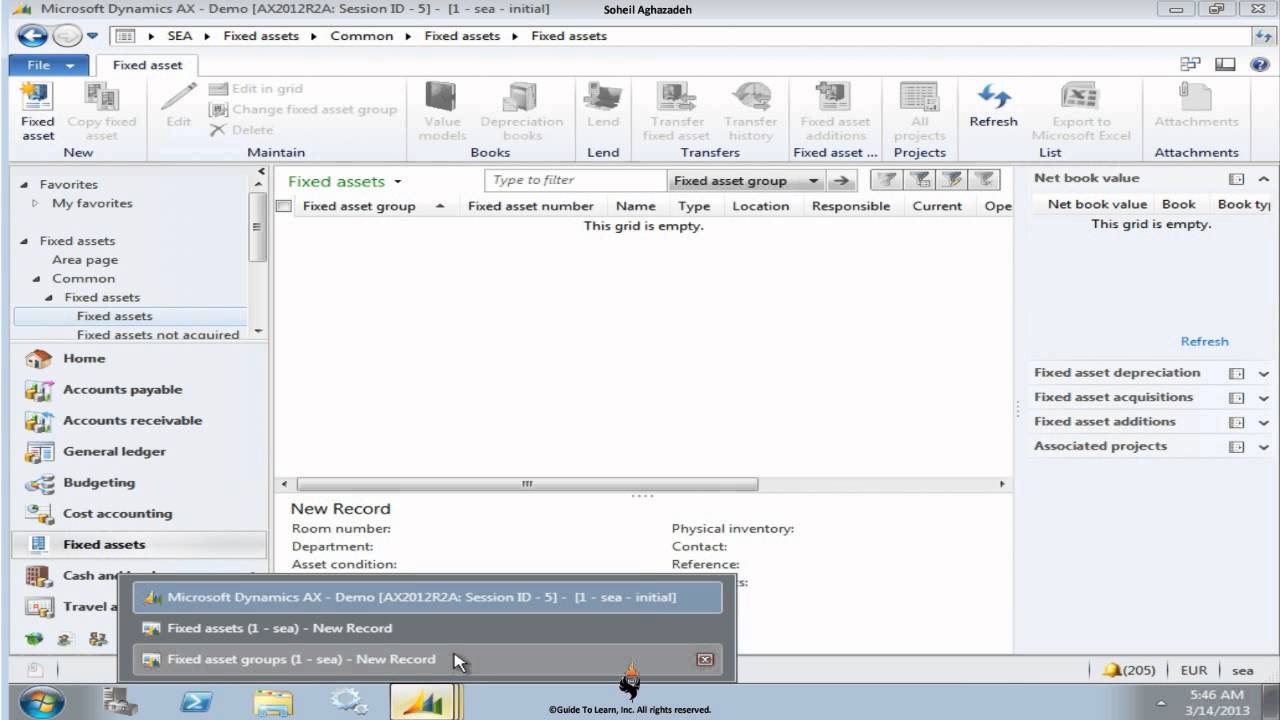This screenshot has width=1280, height=720.
Task: Collapse the Net book value pane
Action: click(x=1264, y=179)
